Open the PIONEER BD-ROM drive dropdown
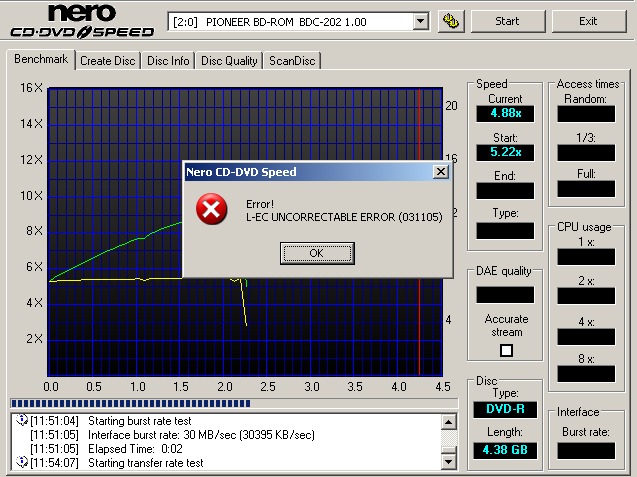The image size is (637, 477). click(420, 21)
